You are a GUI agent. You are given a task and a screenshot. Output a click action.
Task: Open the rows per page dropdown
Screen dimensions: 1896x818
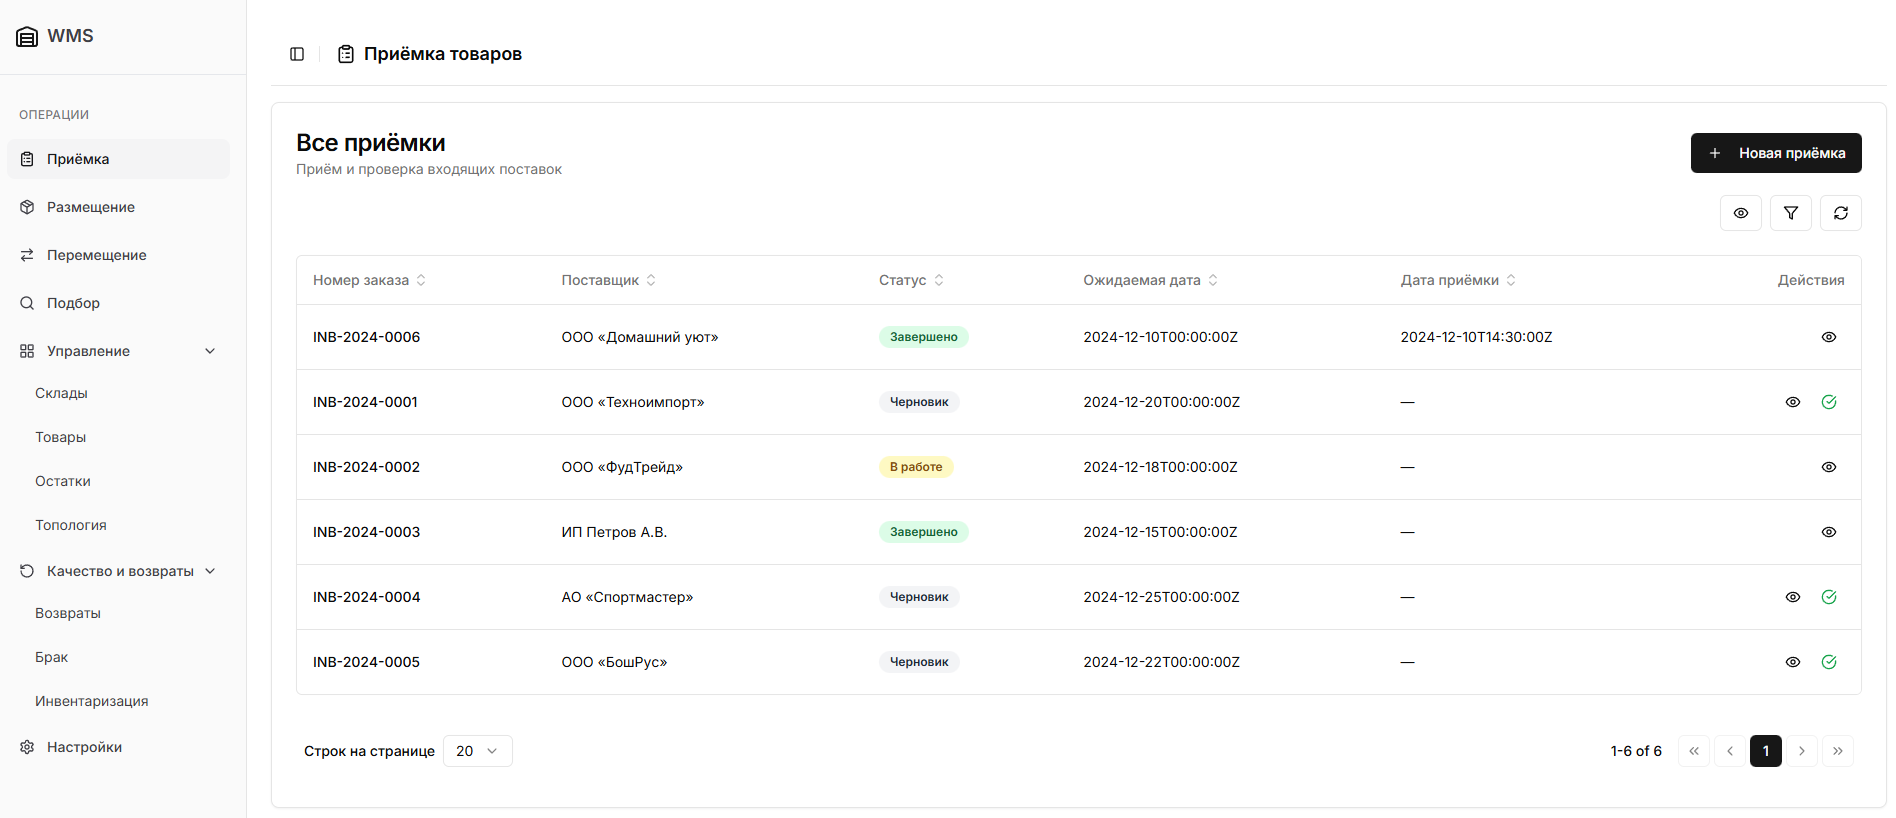point(477,751)
